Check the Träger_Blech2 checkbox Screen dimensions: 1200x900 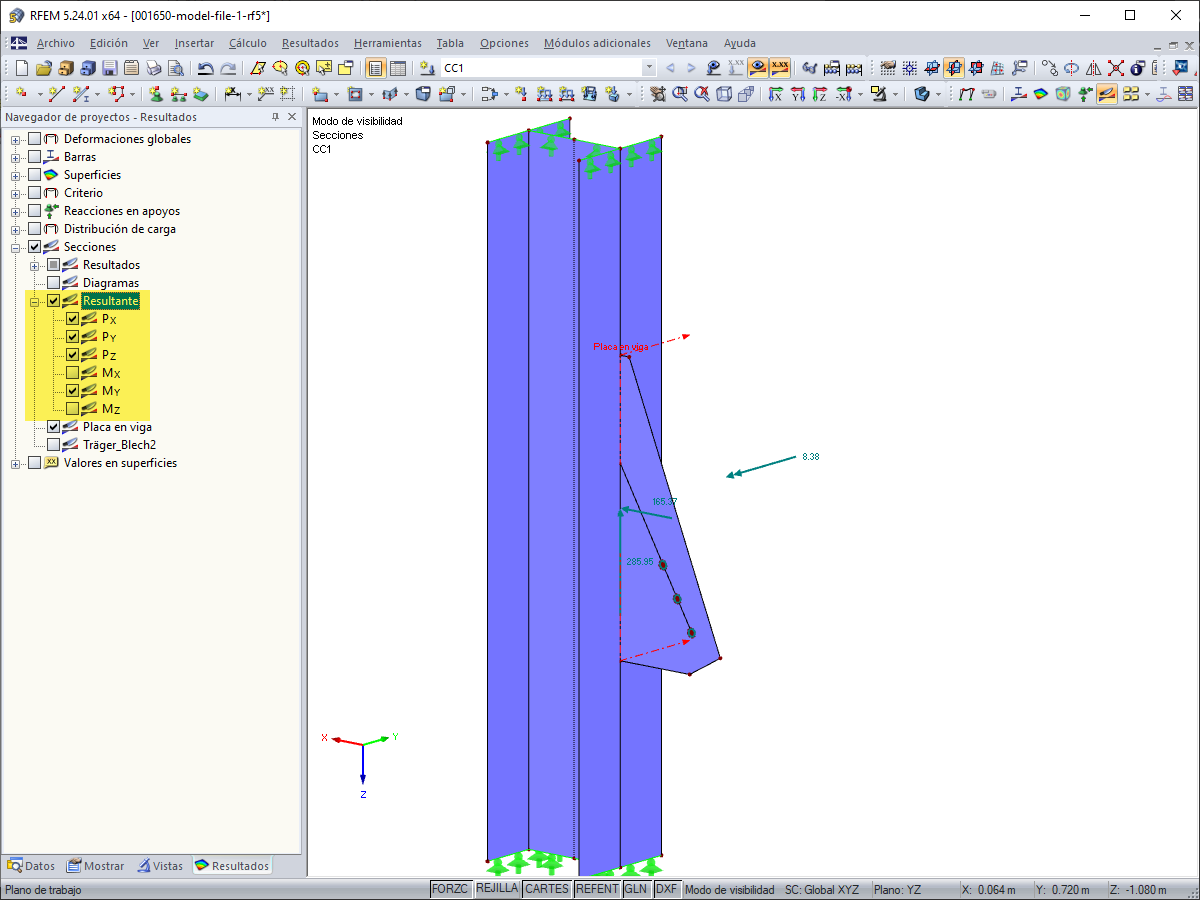tap(54, 445)
